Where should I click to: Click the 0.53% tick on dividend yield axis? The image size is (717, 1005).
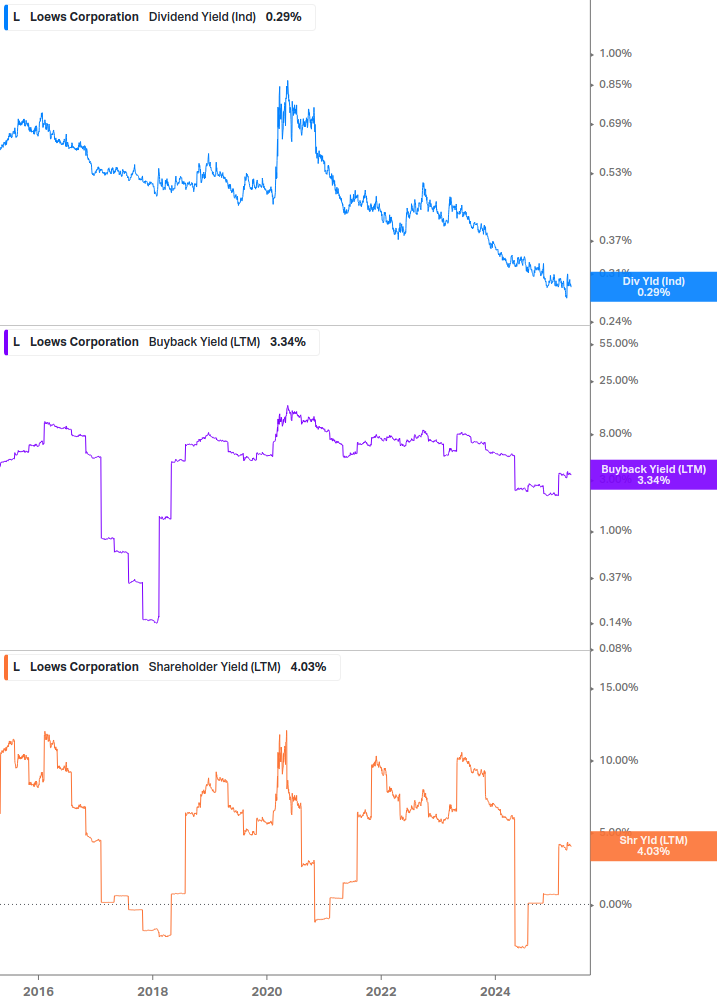click(x=615, y=172)
